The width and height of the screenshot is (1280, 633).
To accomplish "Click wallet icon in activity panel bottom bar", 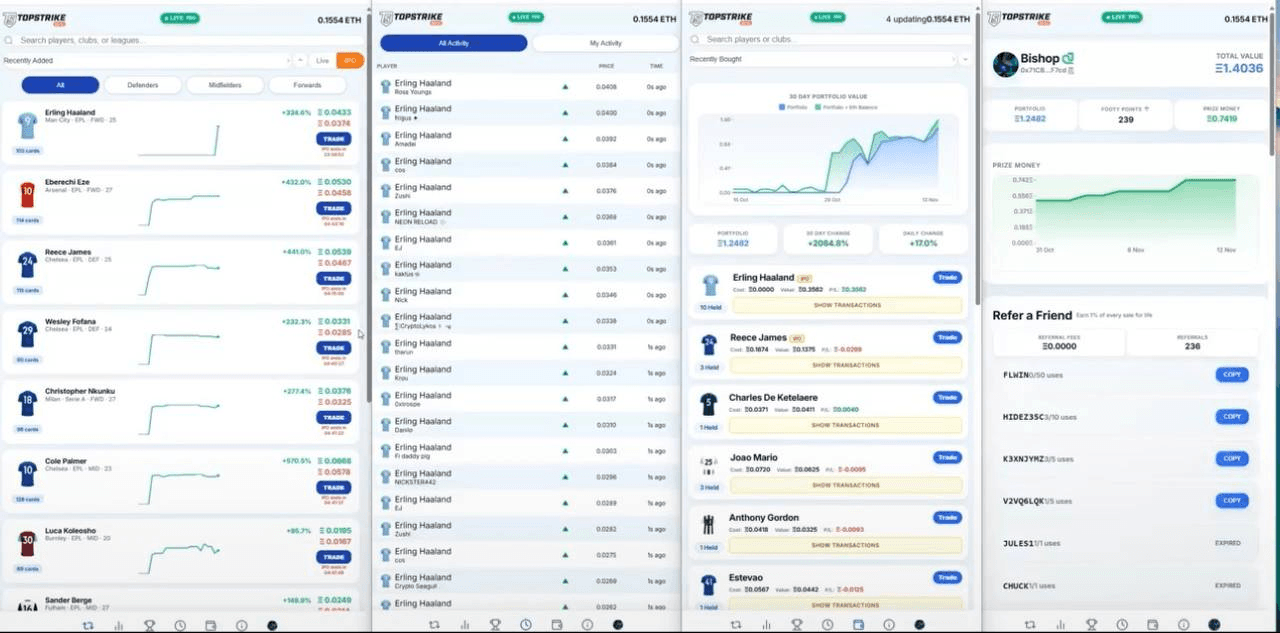I will 556,625.
